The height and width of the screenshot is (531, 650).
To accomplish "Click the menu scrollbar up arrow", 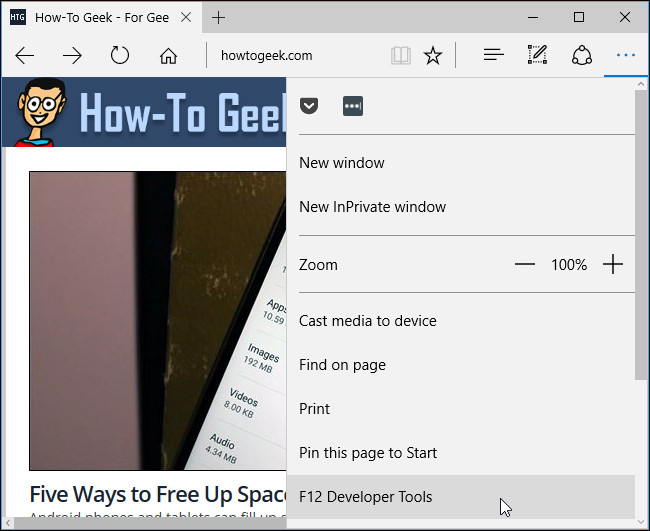I will [641, 84].
